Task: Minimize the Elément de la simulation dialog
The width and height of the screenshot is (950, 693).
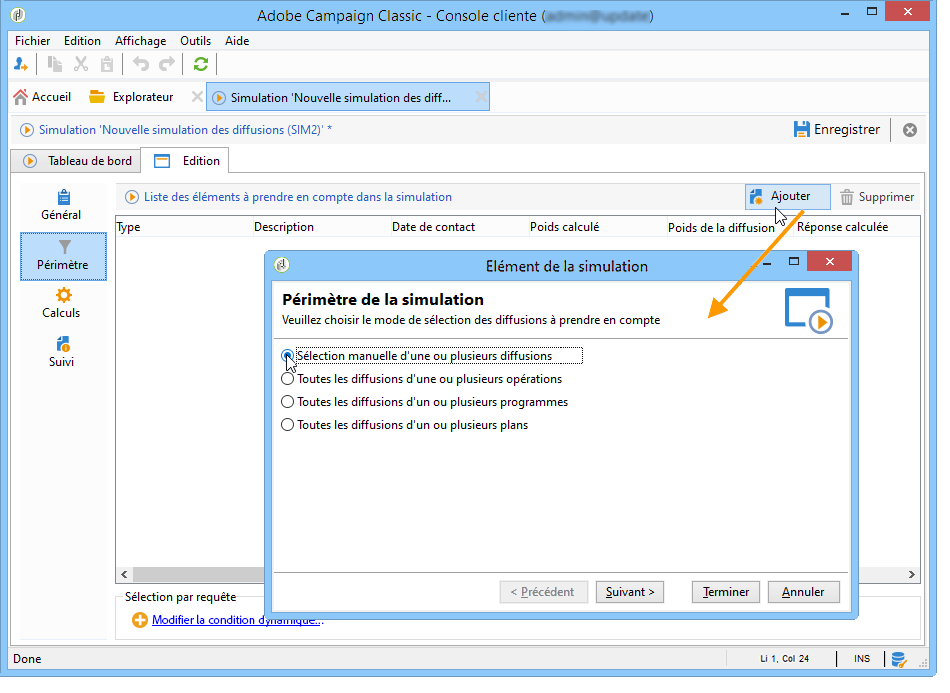Action: [766, 263]
